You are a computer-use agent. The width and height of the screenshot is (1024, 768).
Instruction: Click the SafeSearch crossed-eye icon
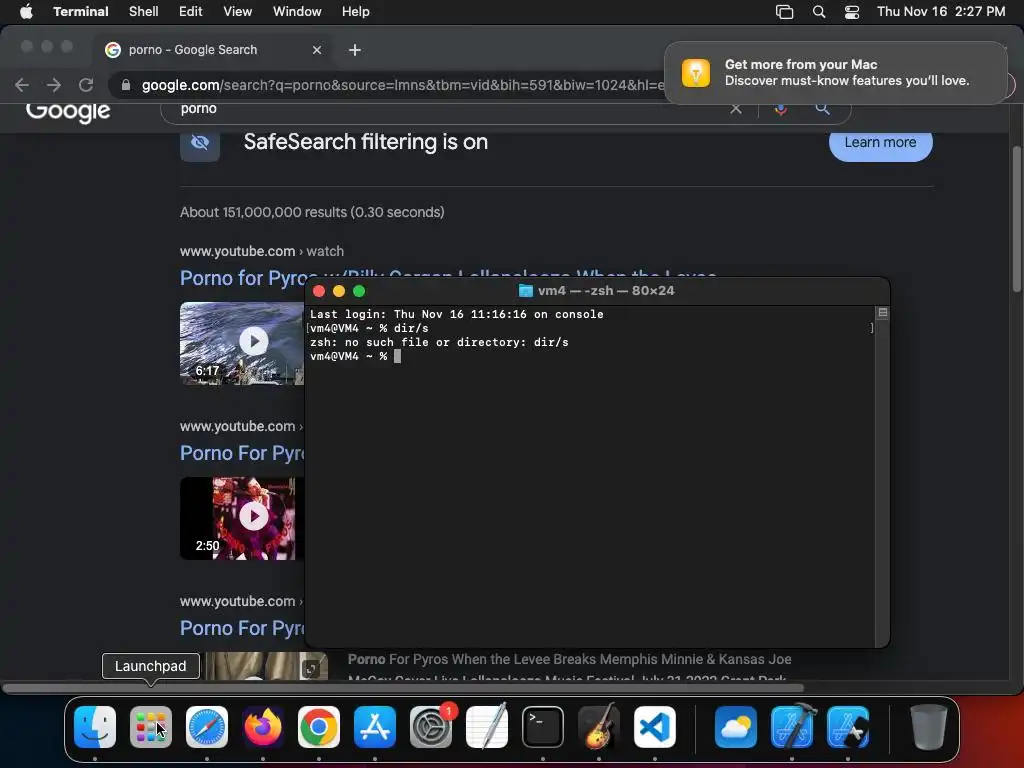[x=200, y=142]
